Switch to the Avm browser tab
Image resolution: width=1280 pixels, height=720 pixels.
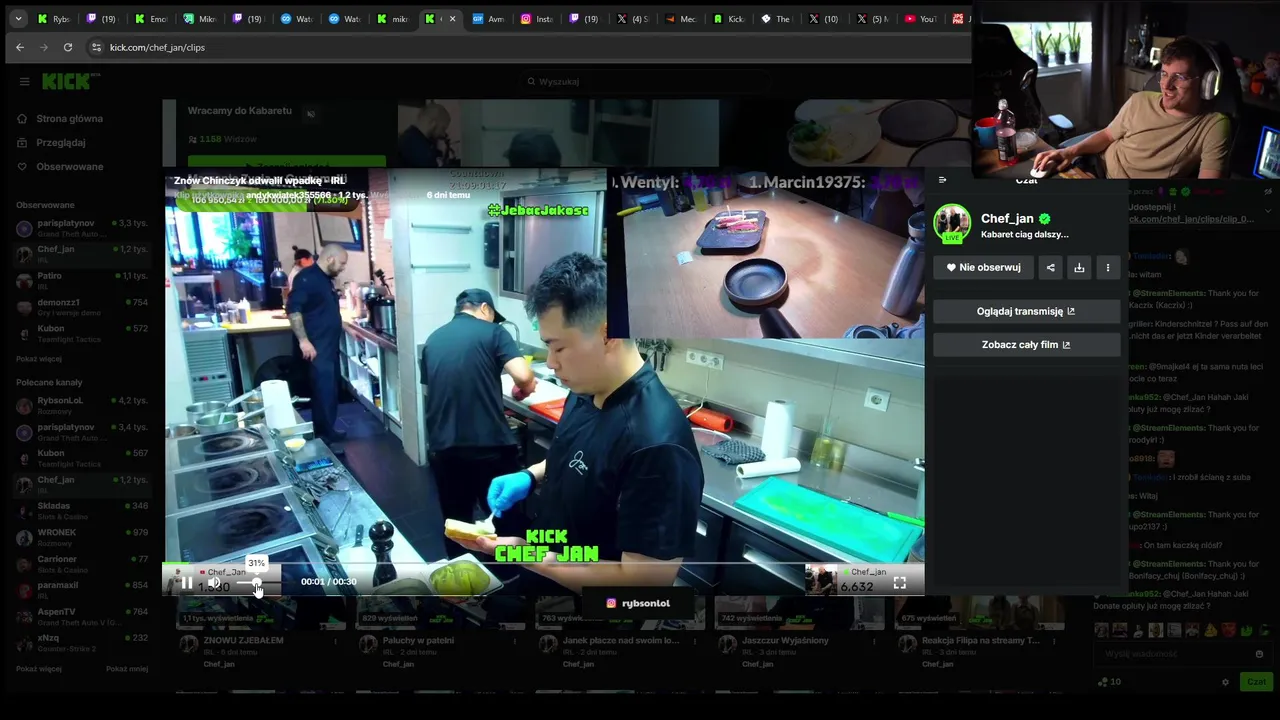[x=489, y=19]
